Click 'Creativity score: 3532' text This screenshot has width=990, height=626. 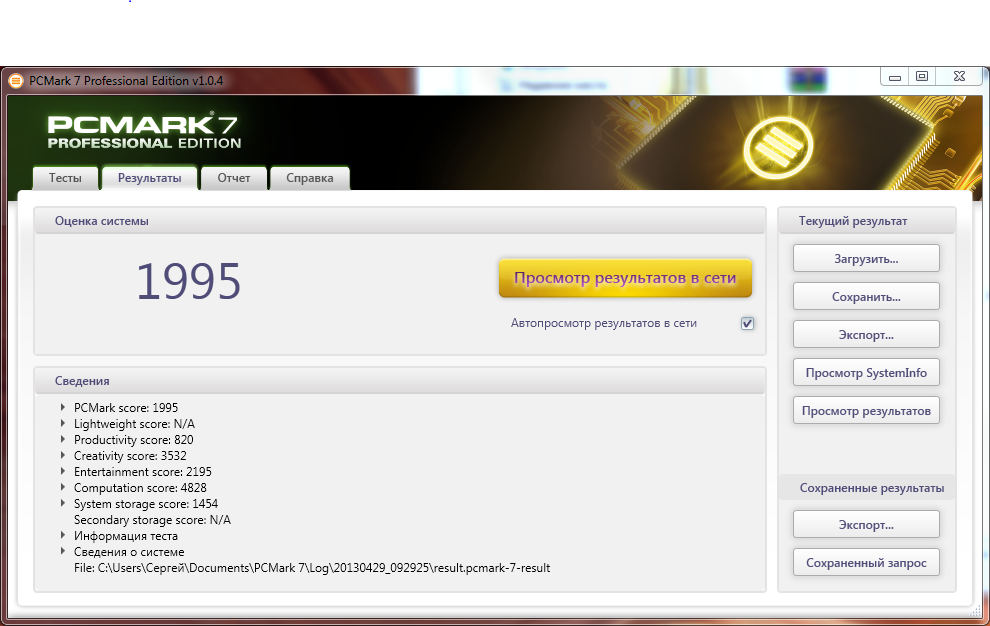(130, 455)
